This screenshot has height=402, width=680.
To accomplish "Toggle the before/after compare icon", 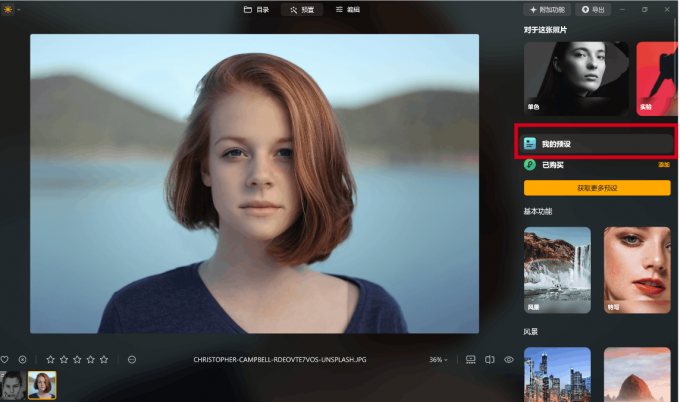I will pos(489,359).
